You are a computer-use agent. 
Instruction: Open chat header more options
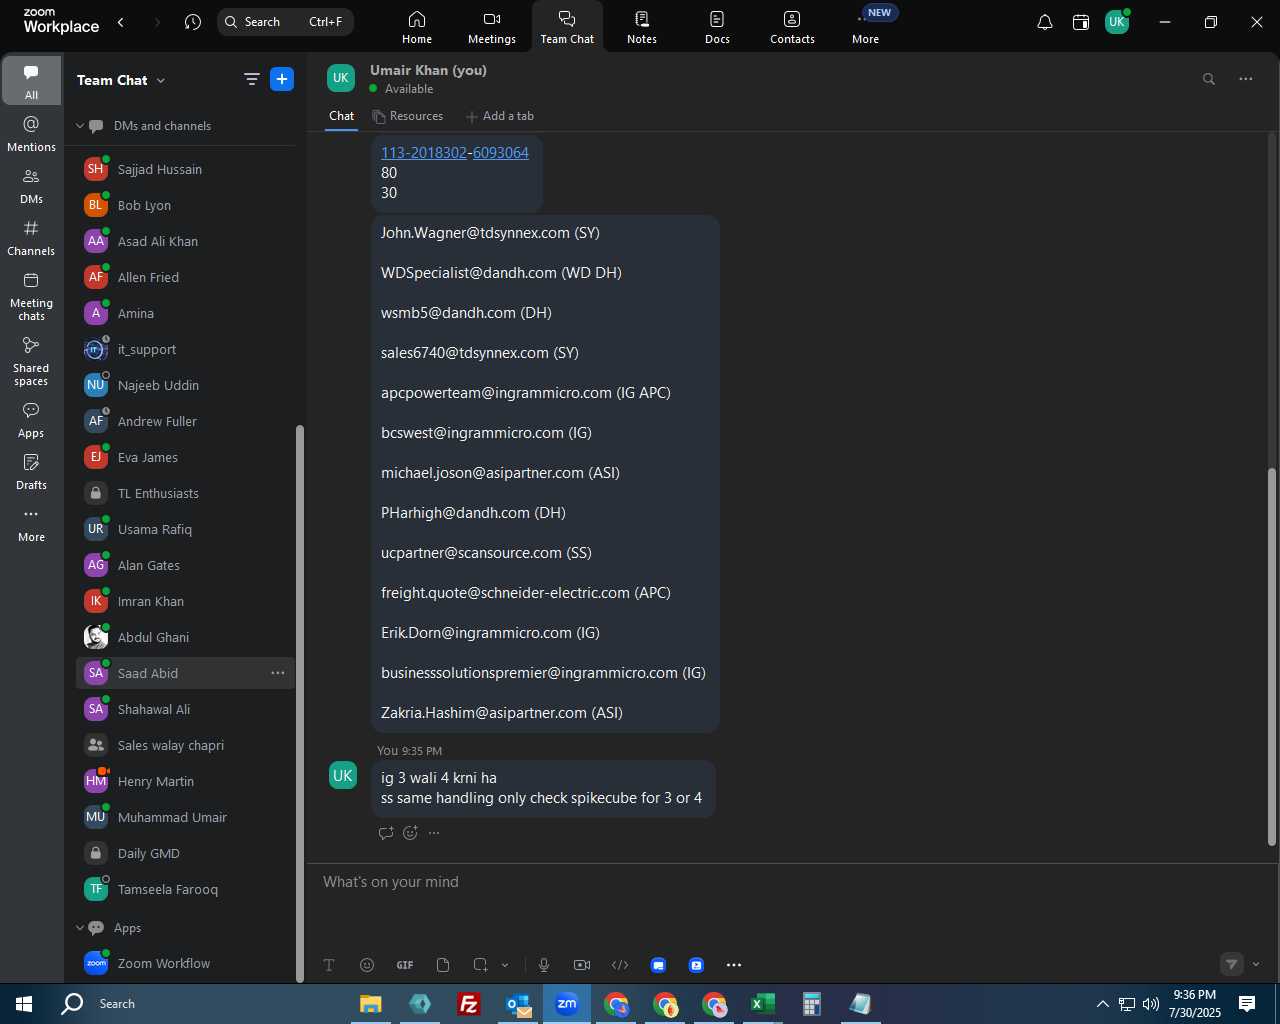[1246, 79]
